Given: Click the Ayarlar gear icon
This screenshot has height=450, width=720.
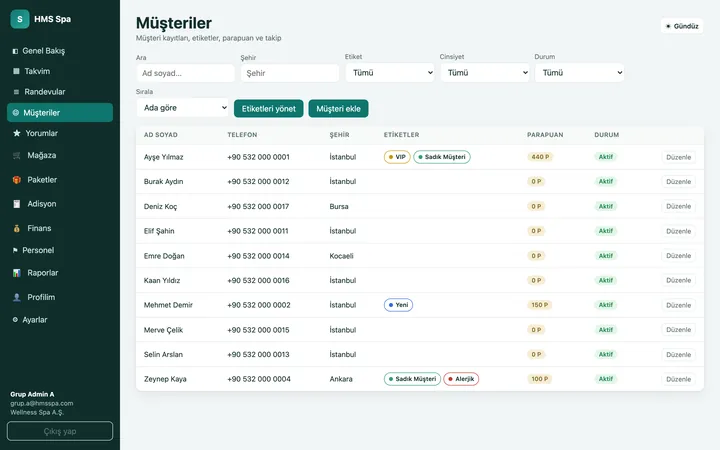Looking at the screenshot, I should tap(15, 320).
